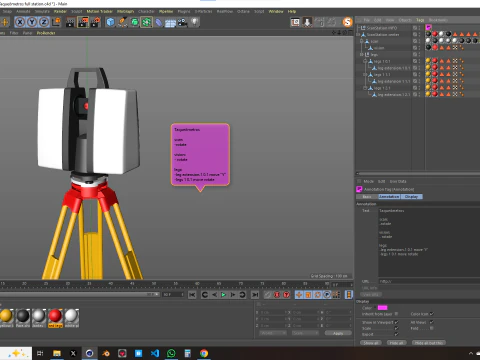Click the Render to Picture Viewer icon
The width and height of the screenshot is (480, 360).
[83, 22]
